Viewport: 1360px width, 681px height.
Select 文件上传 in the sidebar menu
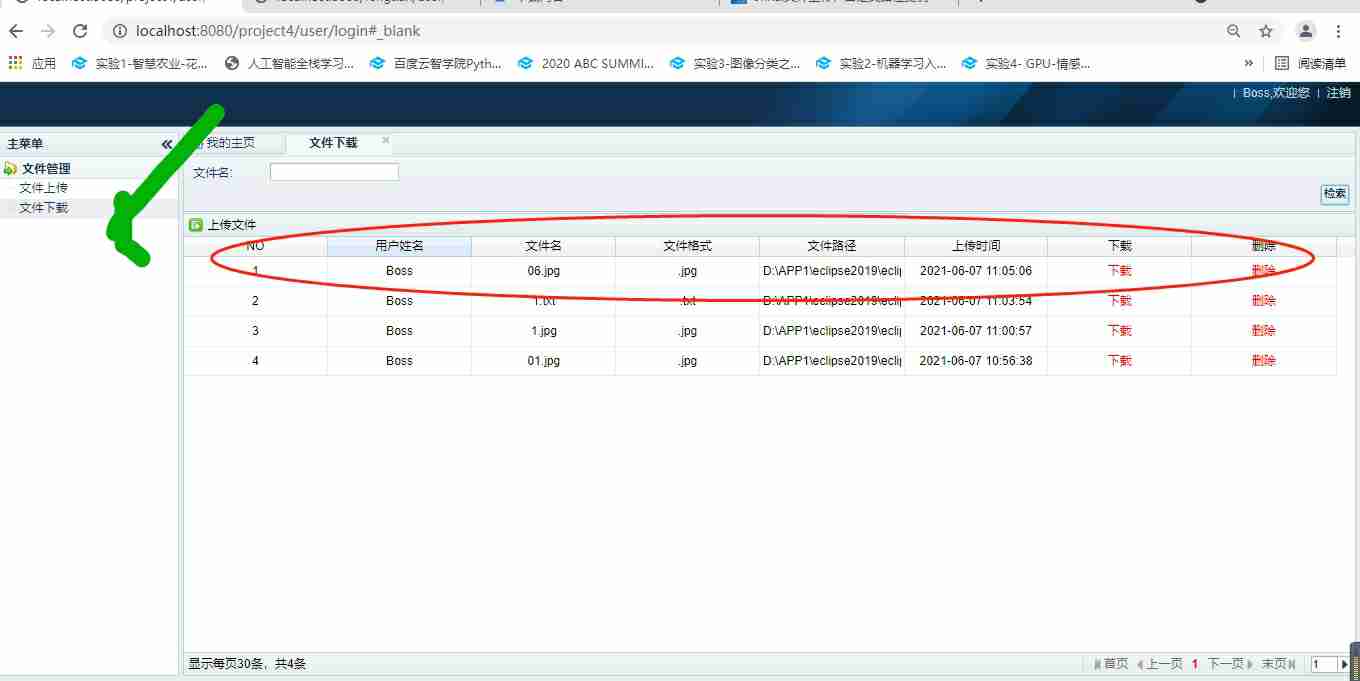(x=44, y=188)
